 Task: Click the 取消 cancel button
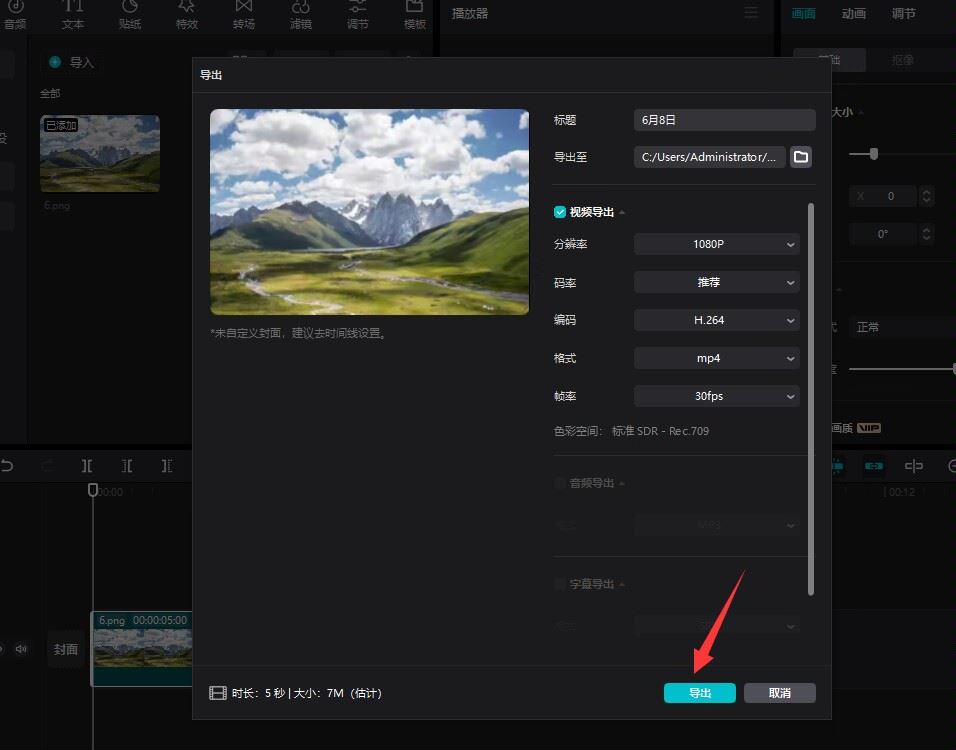(780, 693)
